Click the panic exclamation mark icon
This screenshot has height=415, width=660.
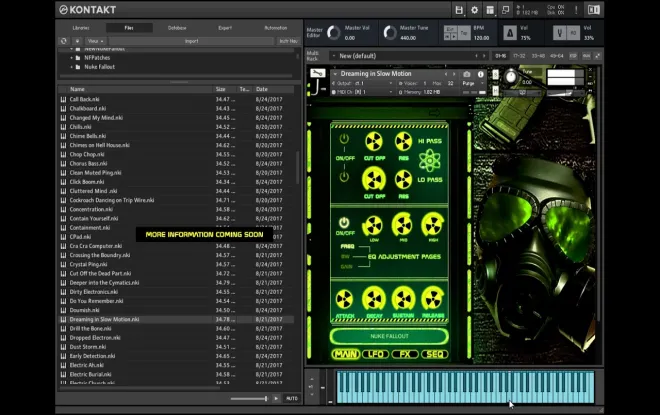click(x=576, y=10)
